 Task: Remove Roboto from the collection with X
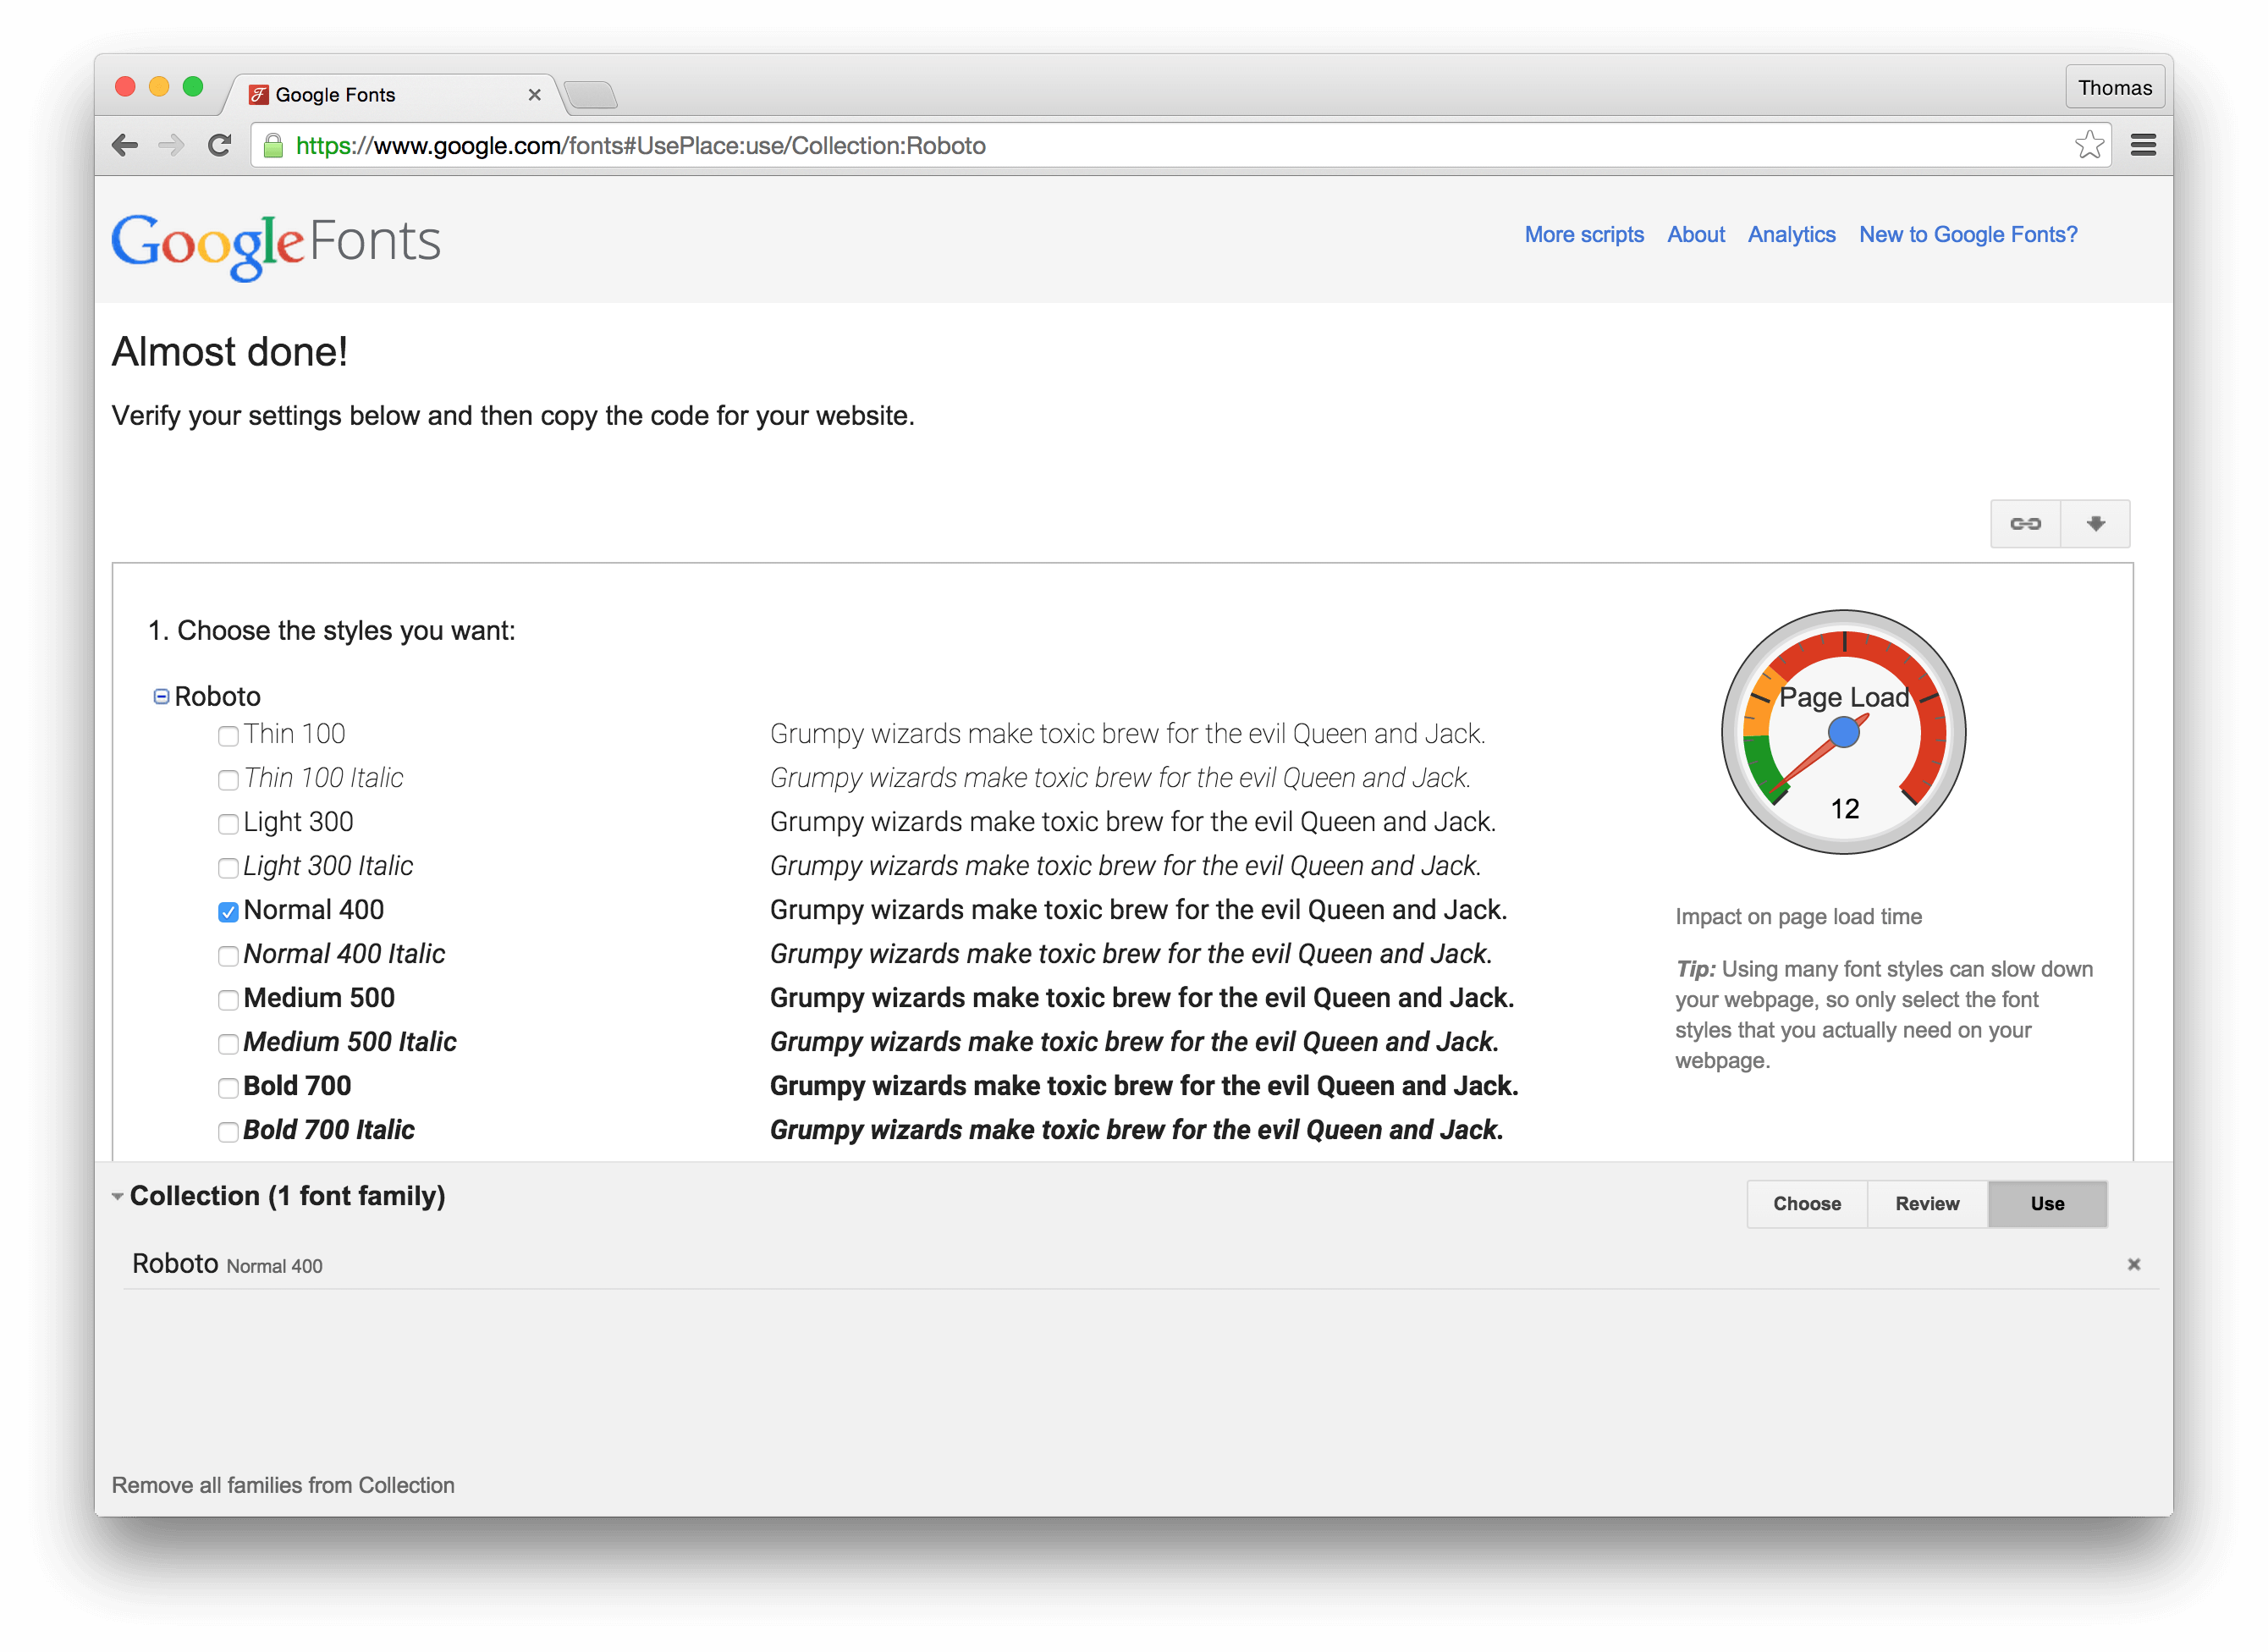point(2133,1265)
